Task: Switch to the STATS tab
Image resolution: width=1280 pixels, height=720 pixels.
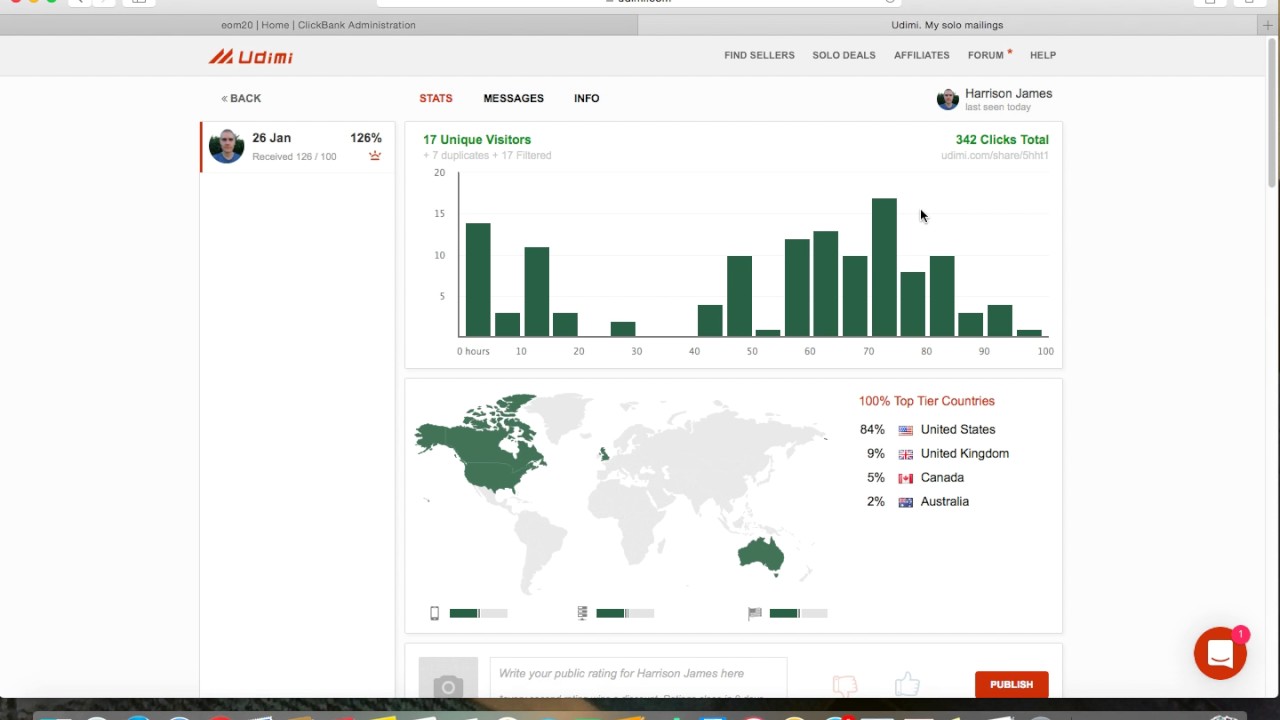Action: (x=435, y=98)
